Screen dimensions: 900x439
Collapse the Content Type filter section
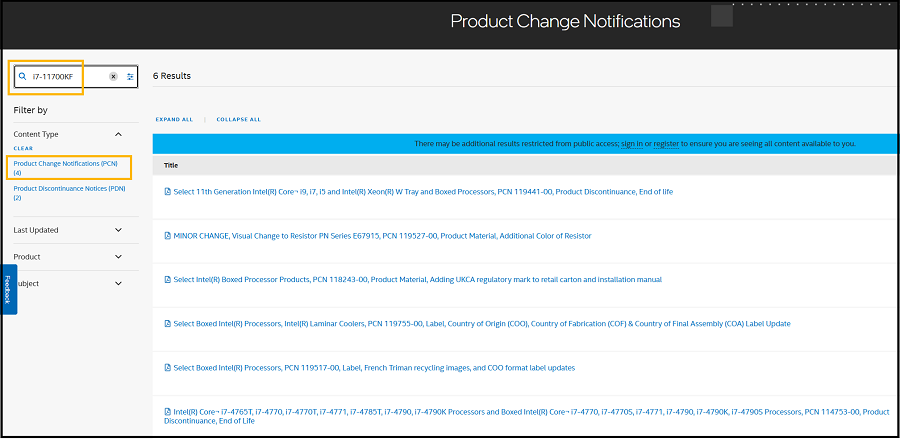tap(118, 134)
